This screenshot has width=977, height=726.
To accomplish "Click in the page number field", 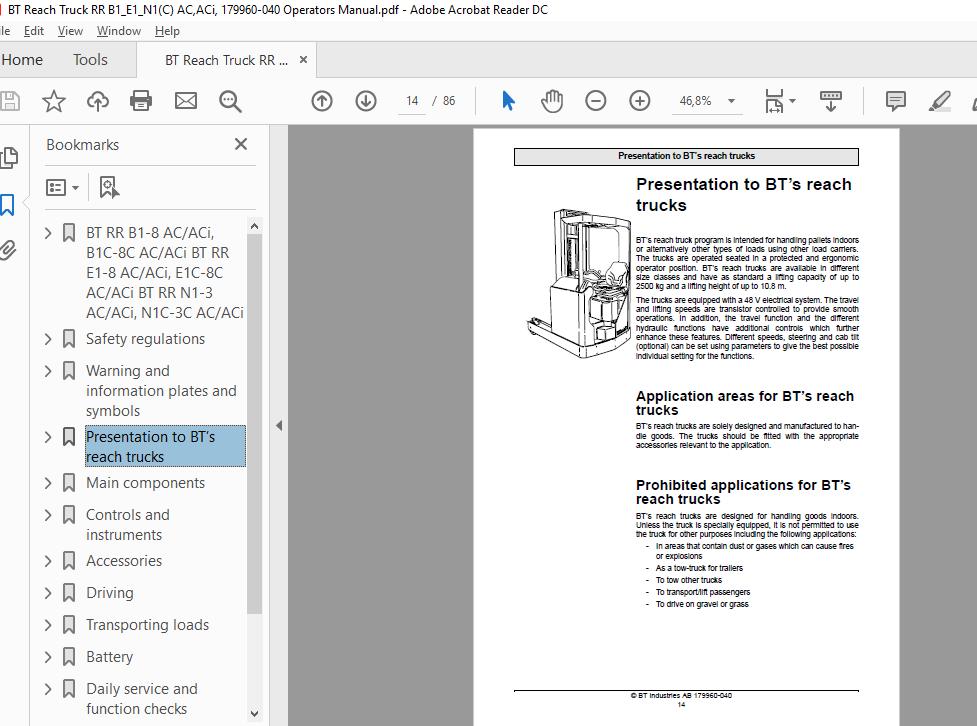I will (410, 100).
